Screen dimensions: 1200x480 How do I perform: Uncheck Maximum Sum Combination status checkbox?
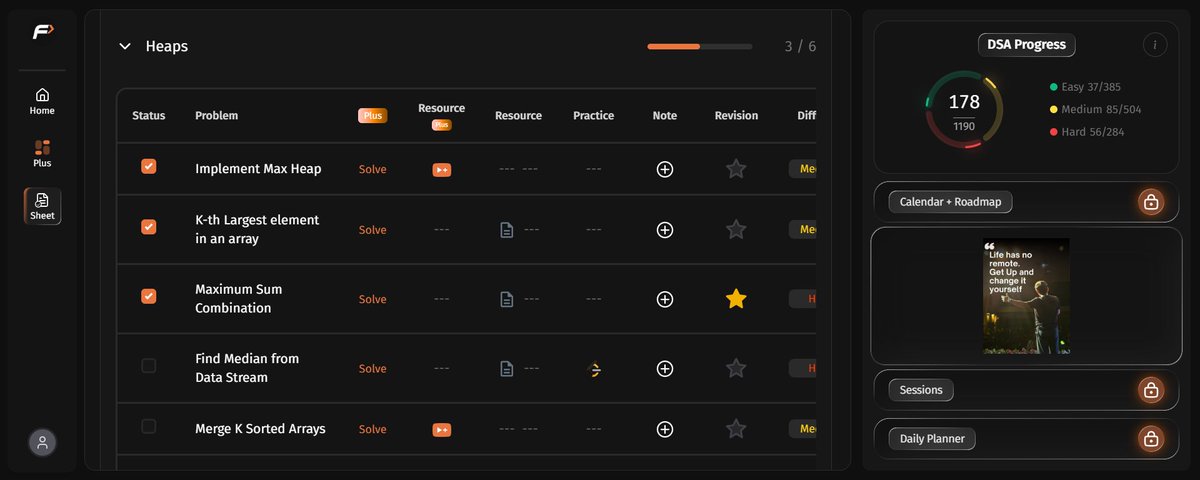click(x=149, y=296)
